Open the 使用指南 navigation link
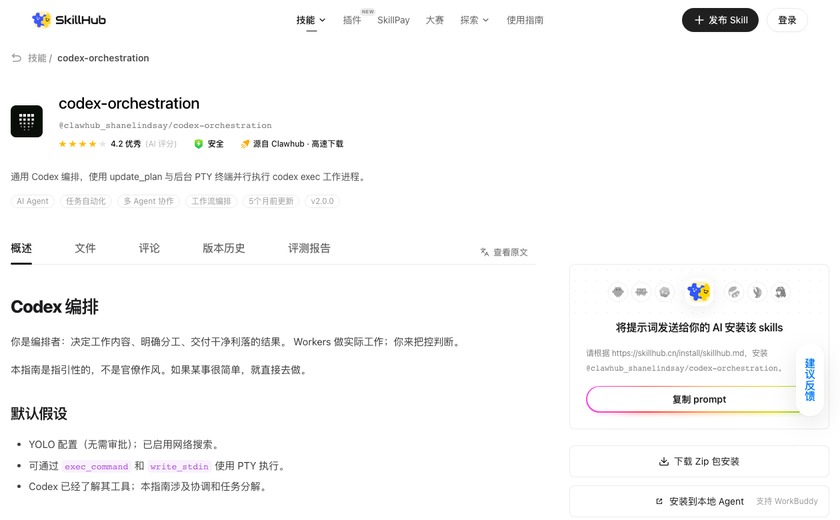This screenshot has width=840, height=520. coord(525,20)
